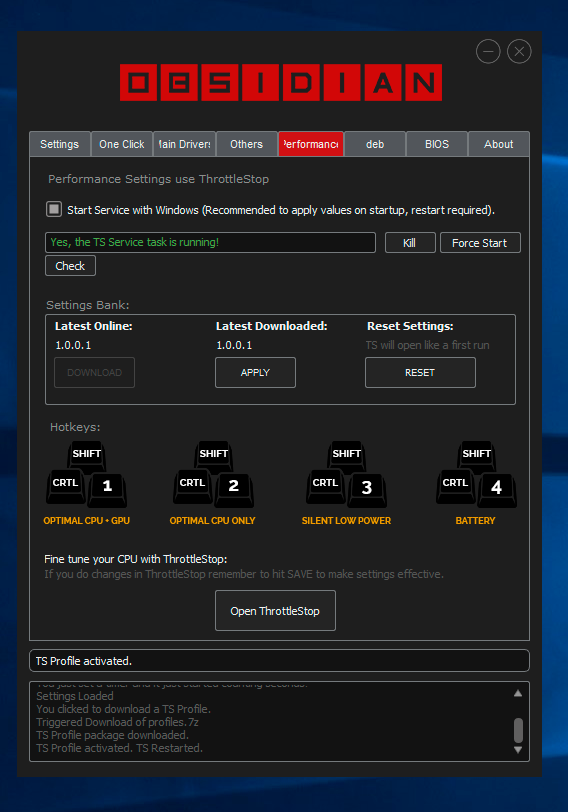Click log line 'TS Profile activated. TS Restarted.'
This screenshot has height=812, width=568.
click(119, 748)
